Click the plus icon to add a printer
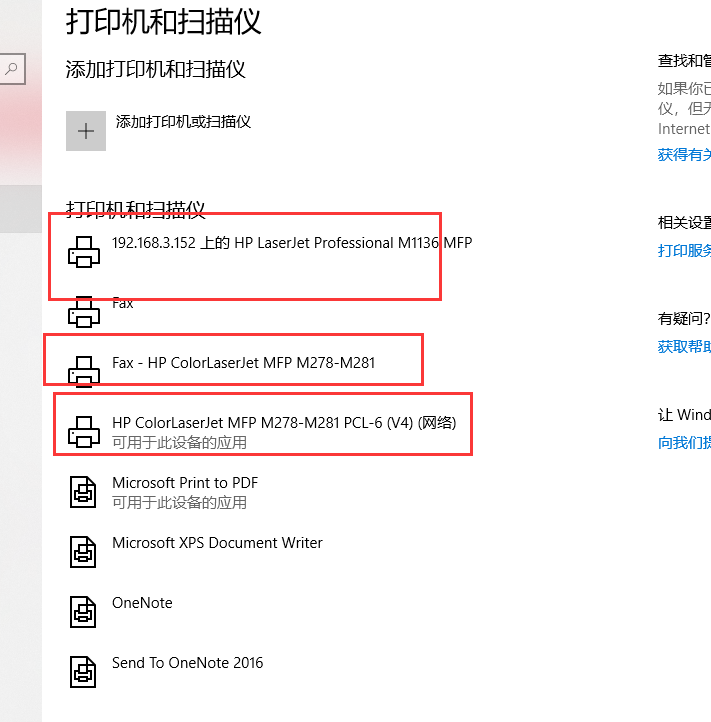 [x=86, y=131]
